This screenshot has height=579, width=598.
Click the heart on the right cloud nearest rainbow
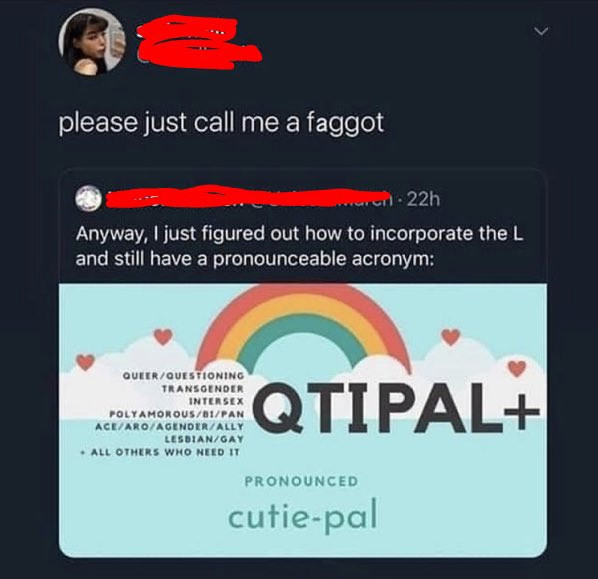tap(451, 337)
